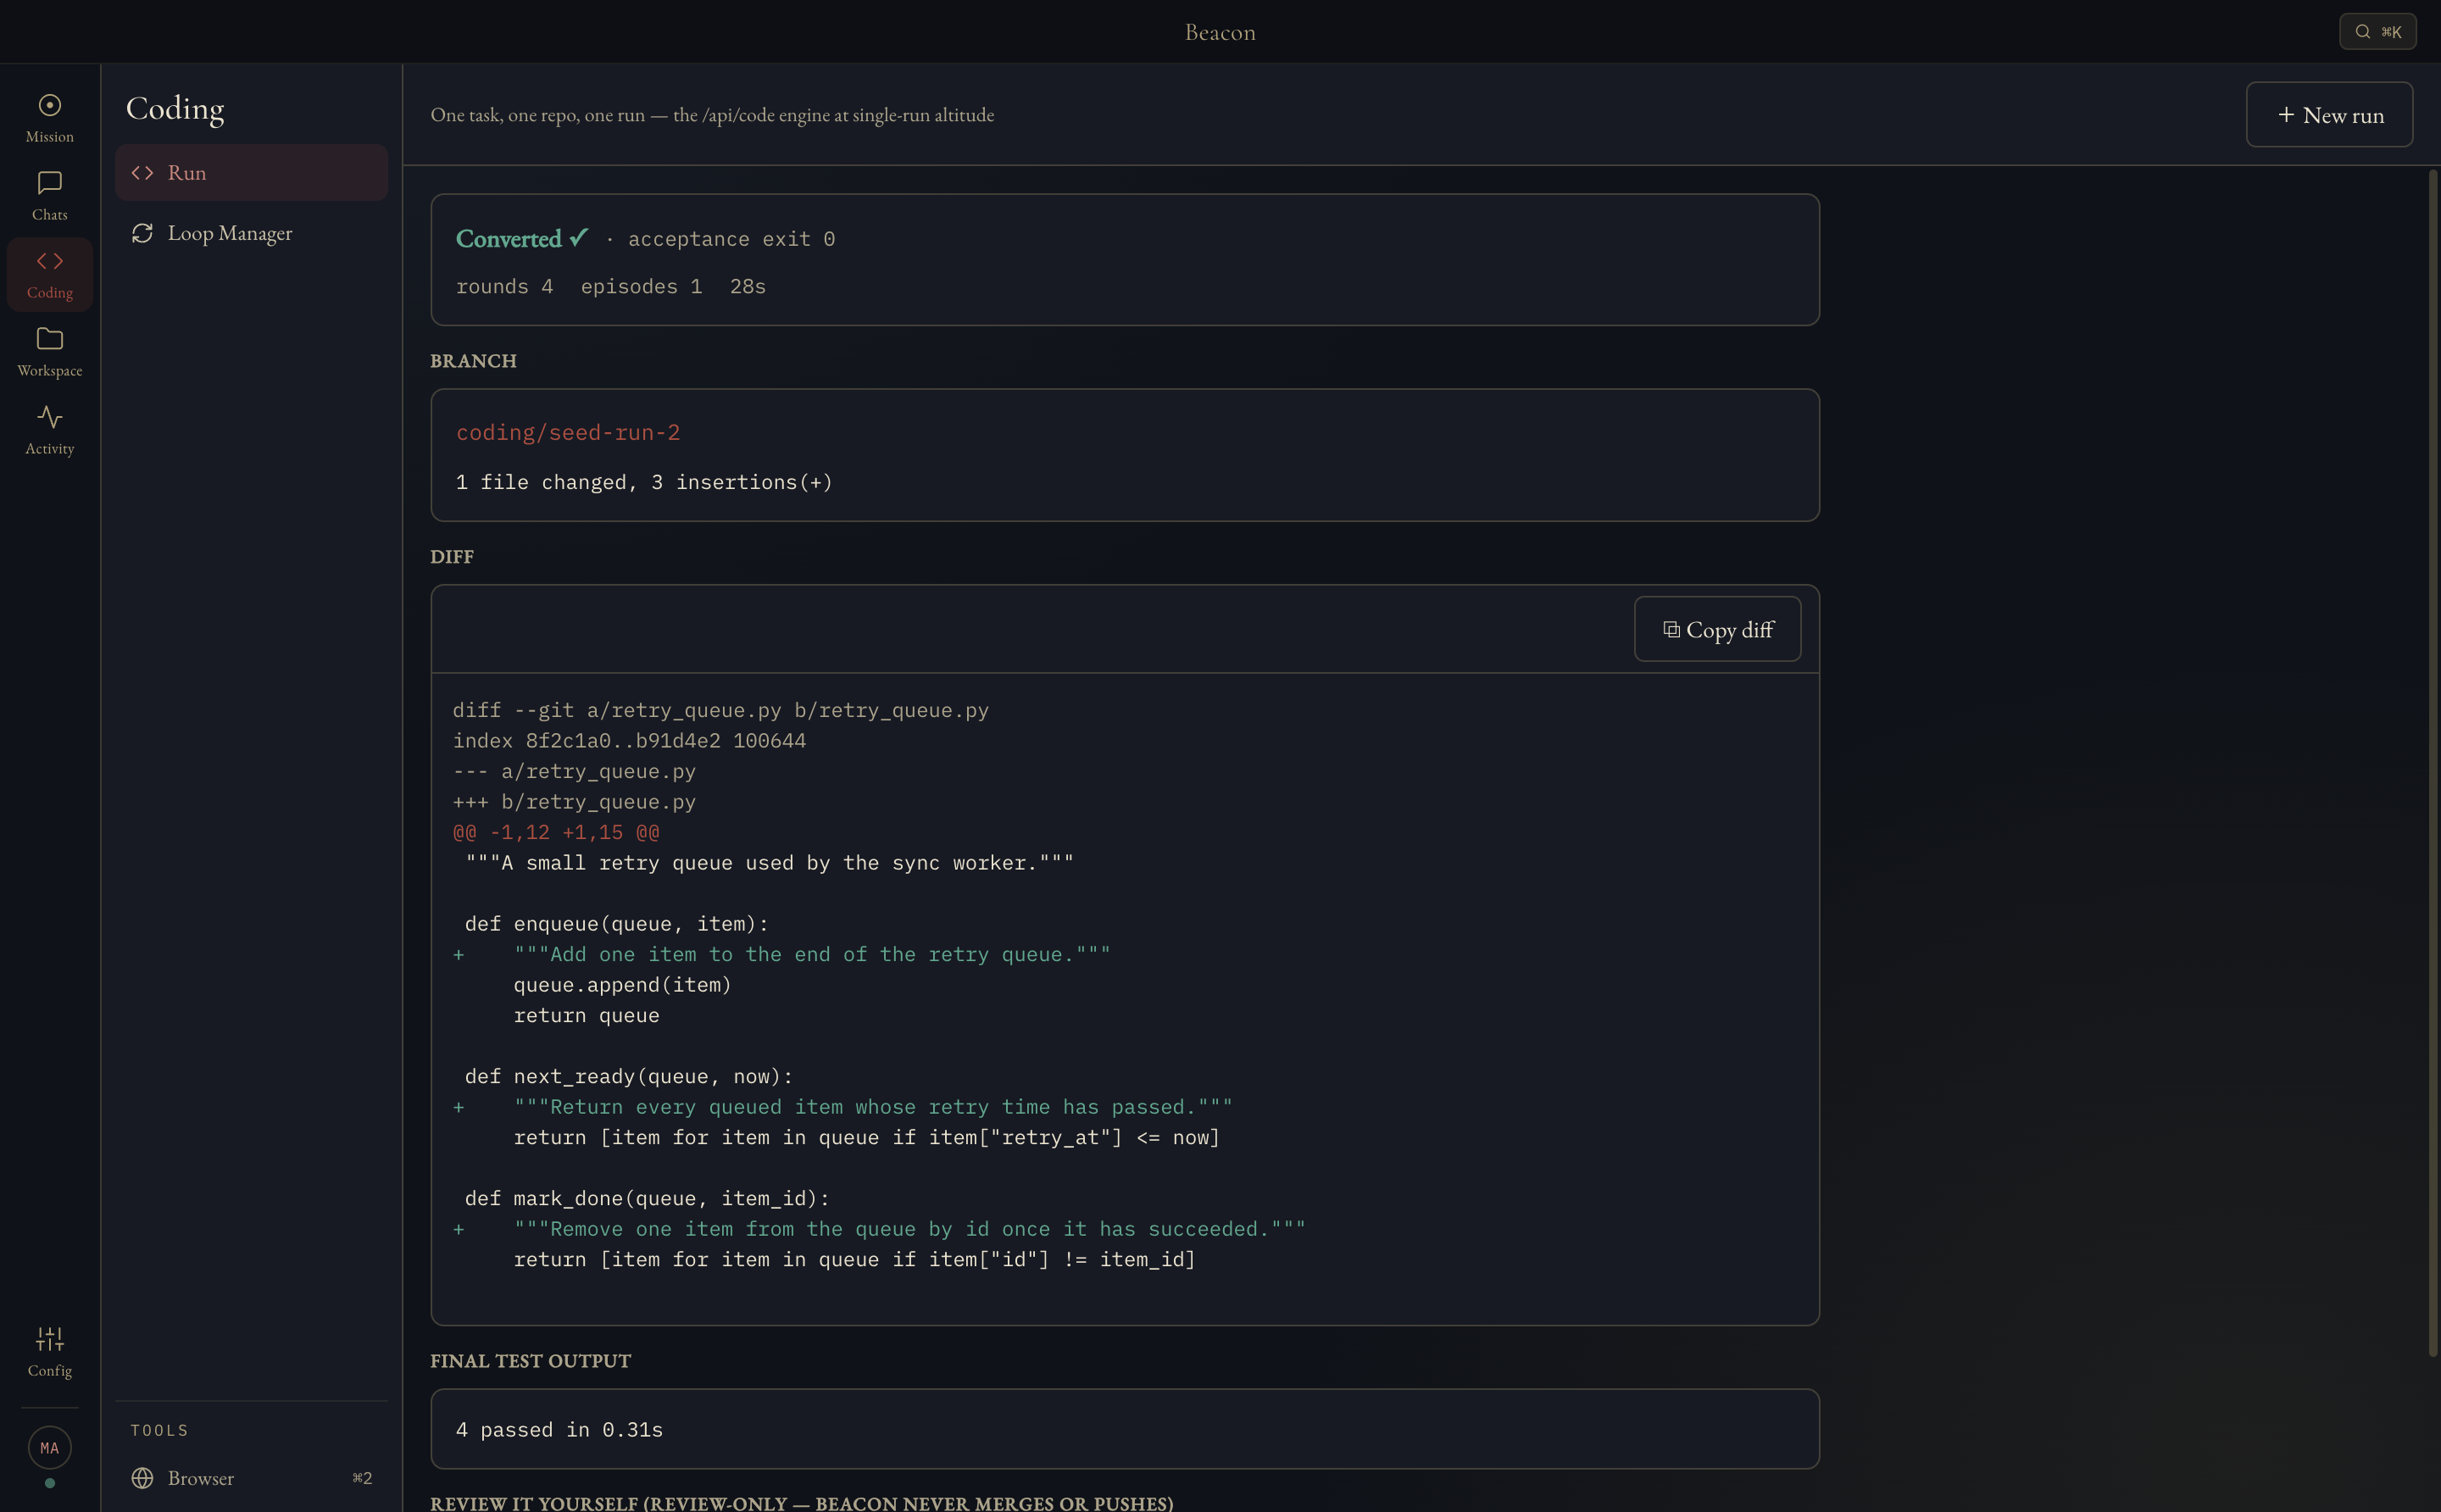The image size is (2441, 1512).
Task: Click the @@ -1,12 +1,15 @@ hunk header
Action: click(x=556, y=832)
